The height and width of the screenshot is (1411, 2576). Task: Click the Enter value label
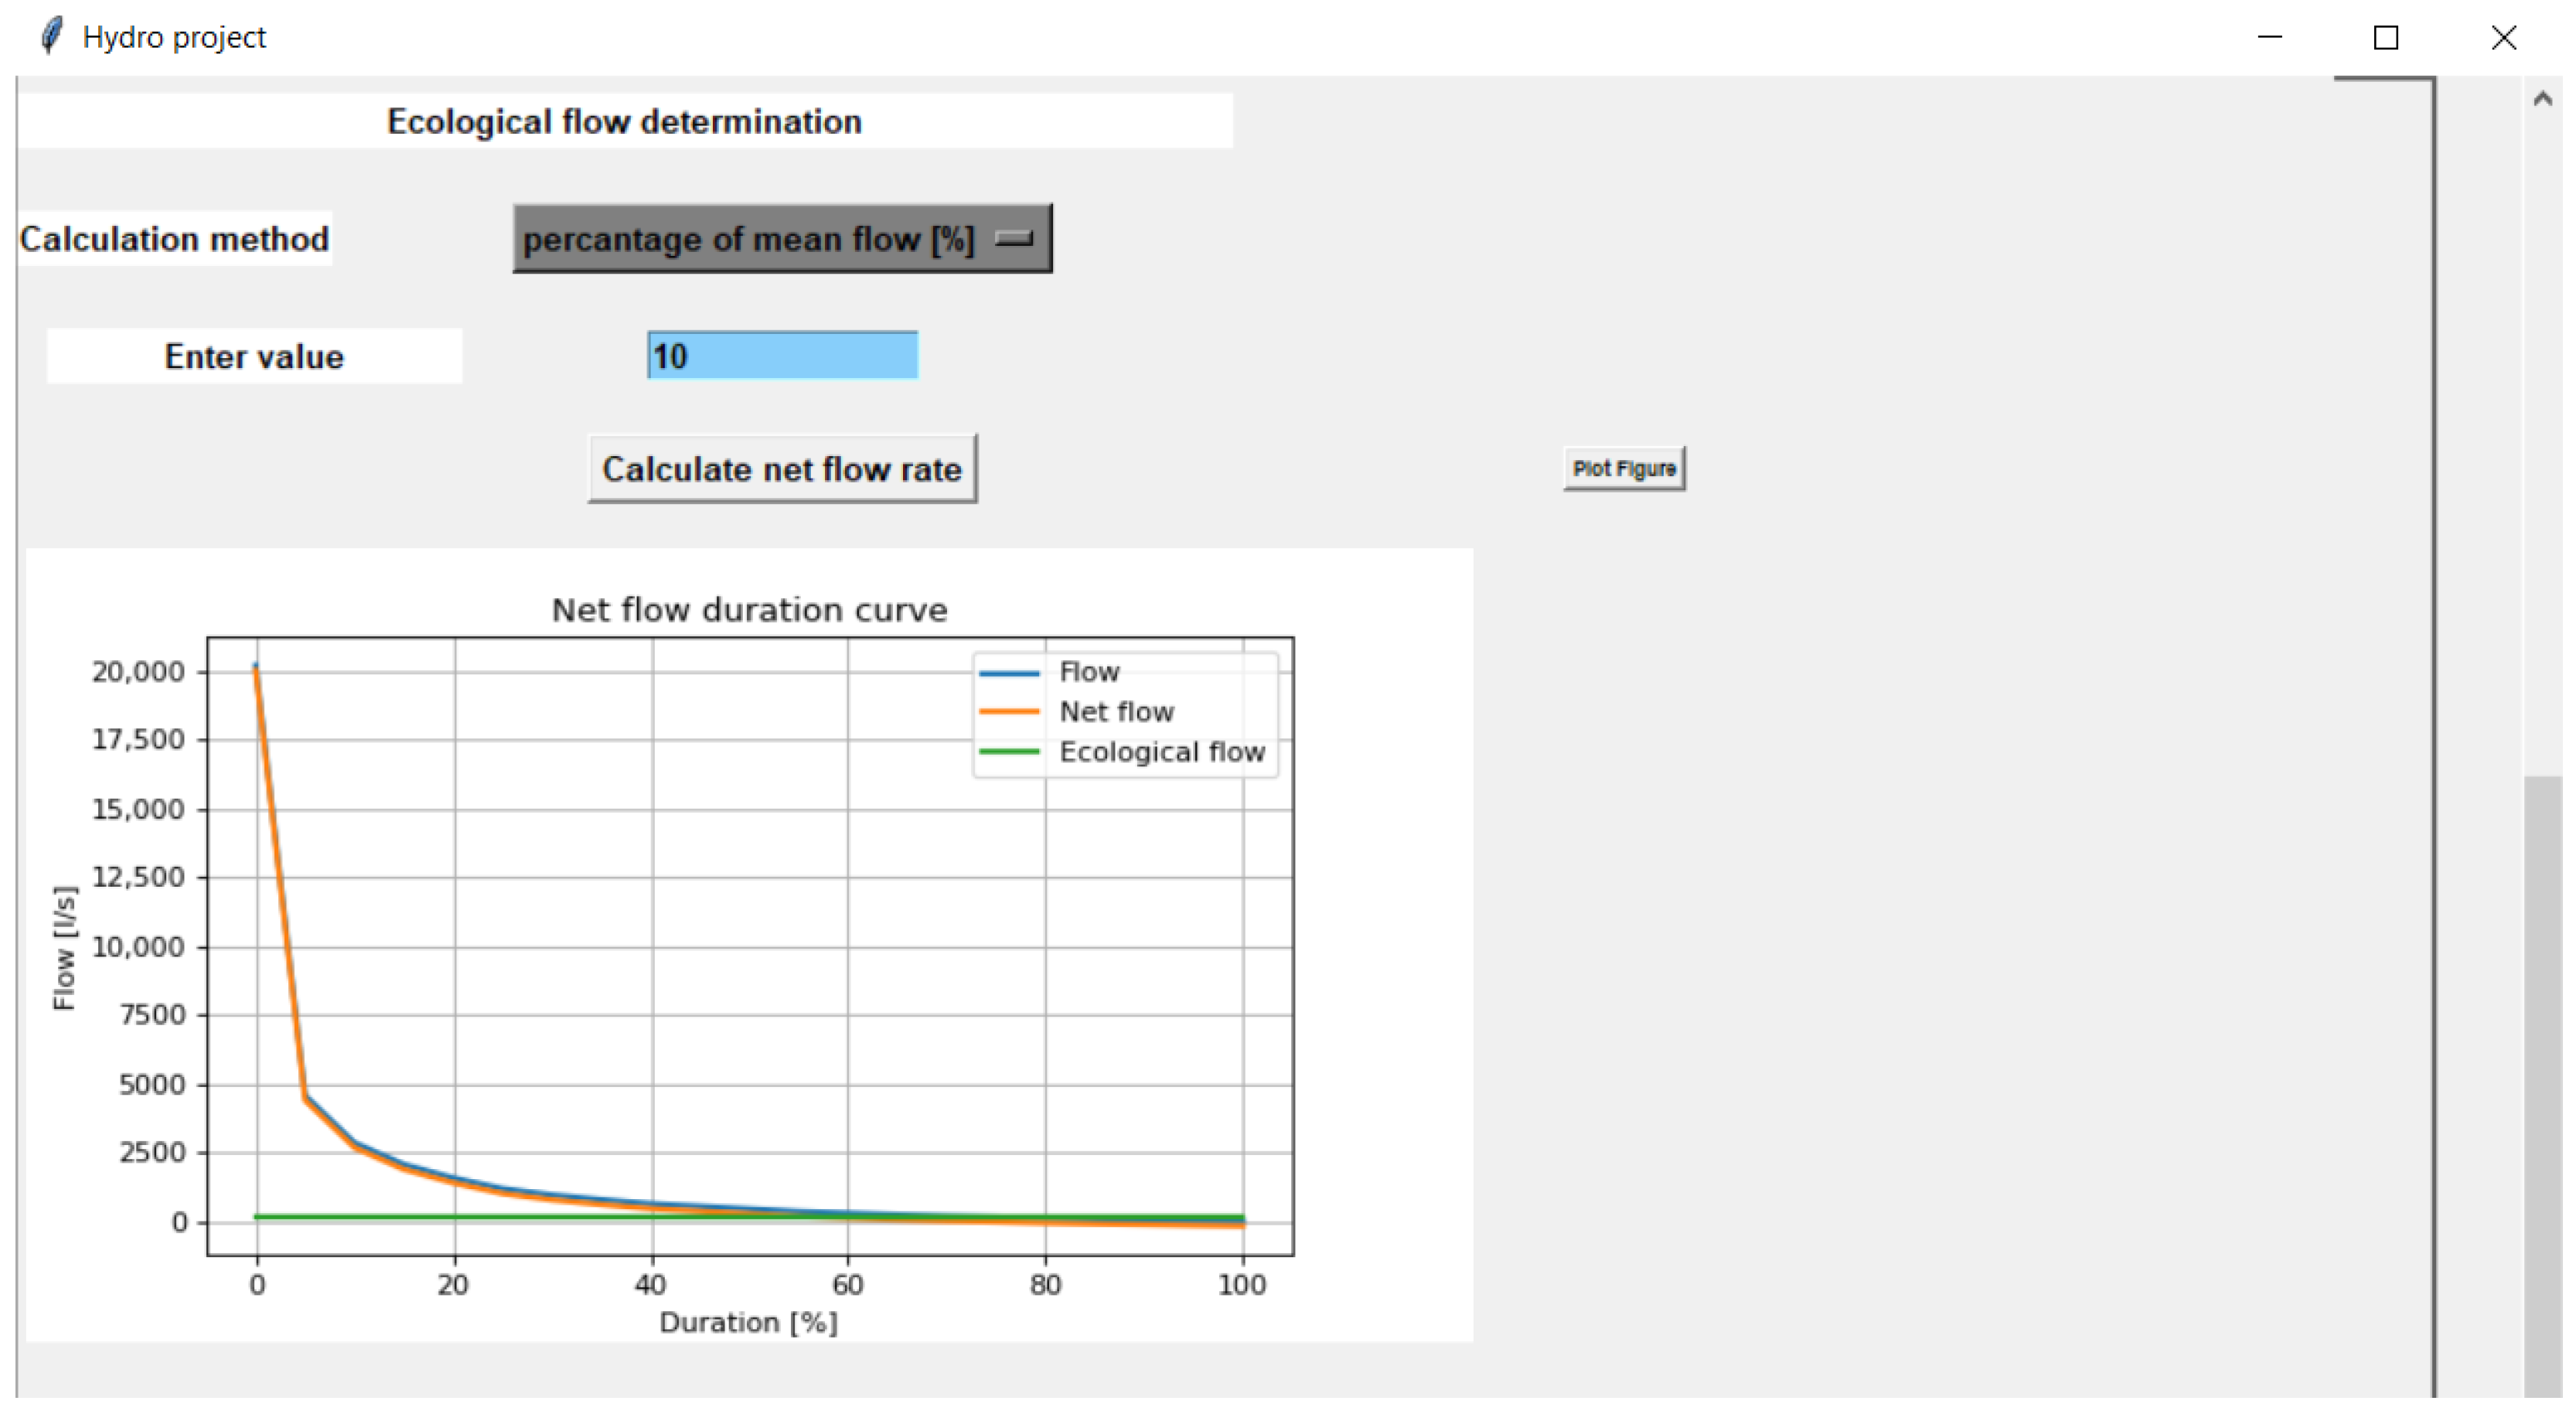(x=254, y=357)
